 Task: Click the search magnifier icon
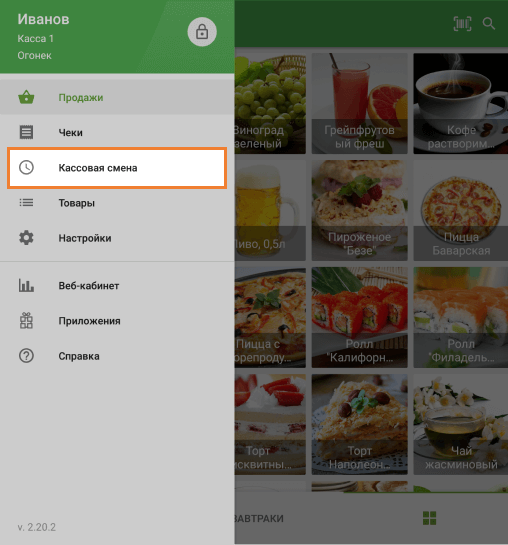[489, 24]
